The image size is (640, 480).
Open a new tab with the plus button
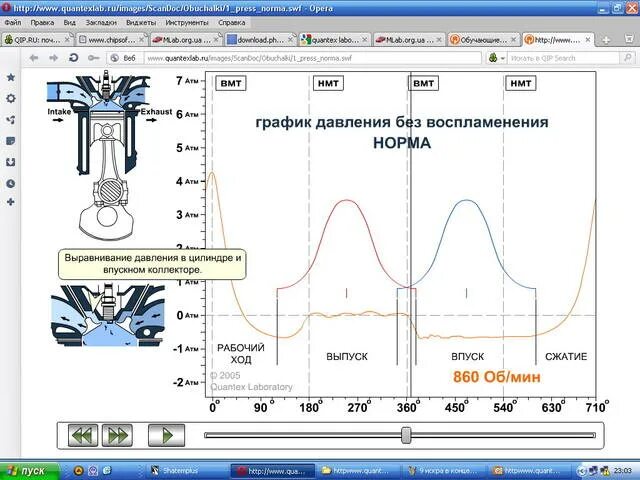click(606, 40)
